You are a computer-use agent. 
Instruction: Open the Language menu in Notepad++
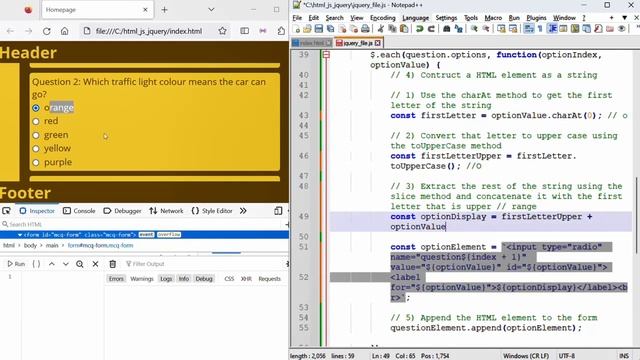click(x=416, y=18)
